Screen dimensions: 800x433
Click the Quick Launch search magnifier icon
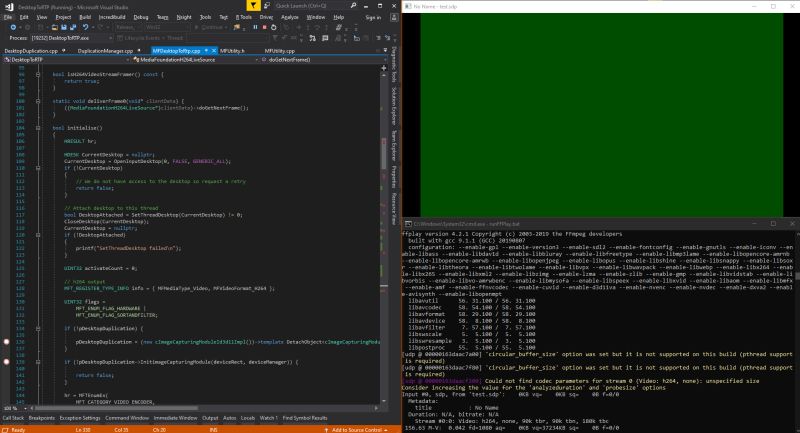(x=353, y=6)
